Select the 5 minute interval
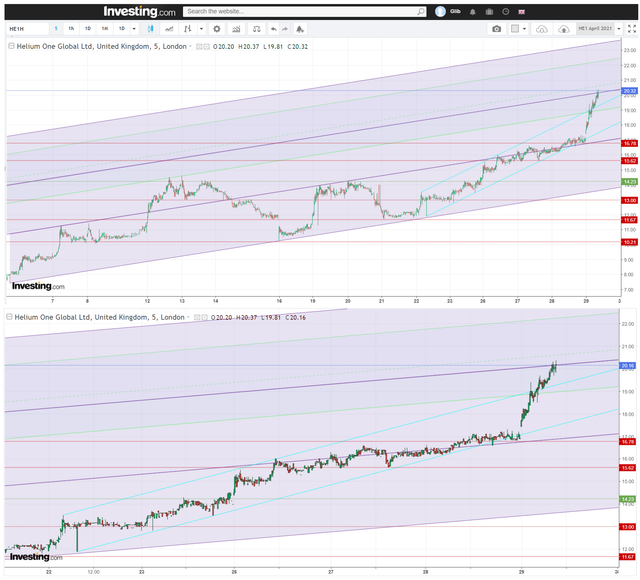The height and width of the screenshot is (580, 640). coord(56,29)
